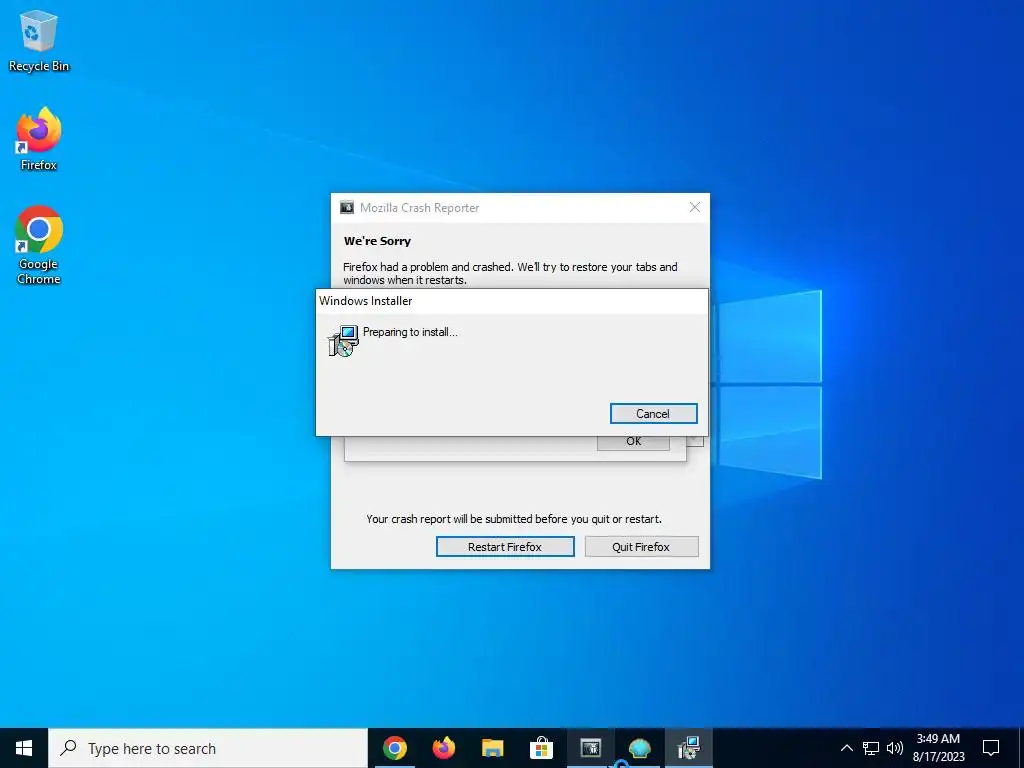Open Microsoft Store from the taskbar
1024x768 pixels.
tap(541, 748)
